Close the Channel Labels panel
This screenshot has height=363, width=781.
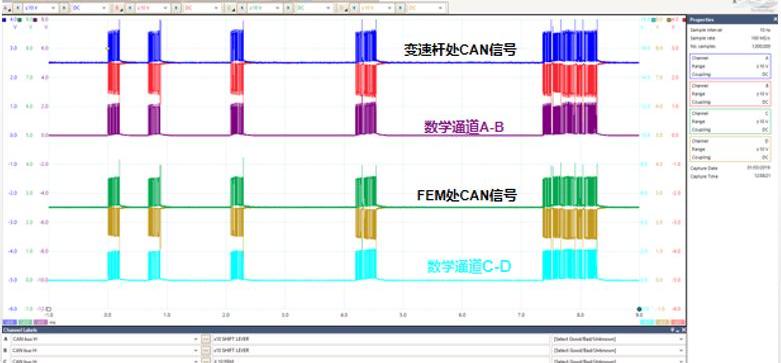tap(684, 330)
